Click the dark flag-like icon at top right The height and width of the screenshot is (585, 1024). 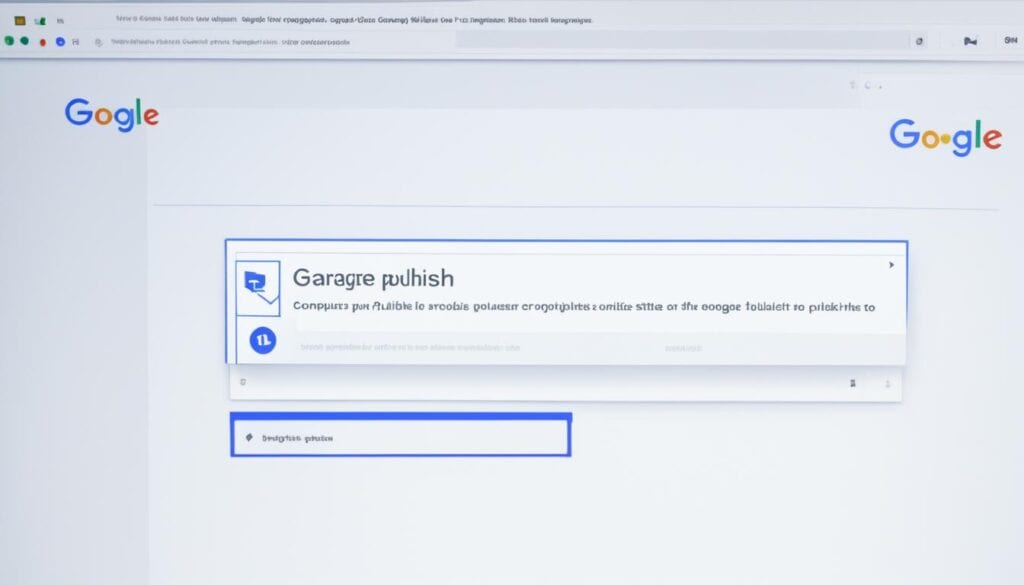[x=970, y=41]
